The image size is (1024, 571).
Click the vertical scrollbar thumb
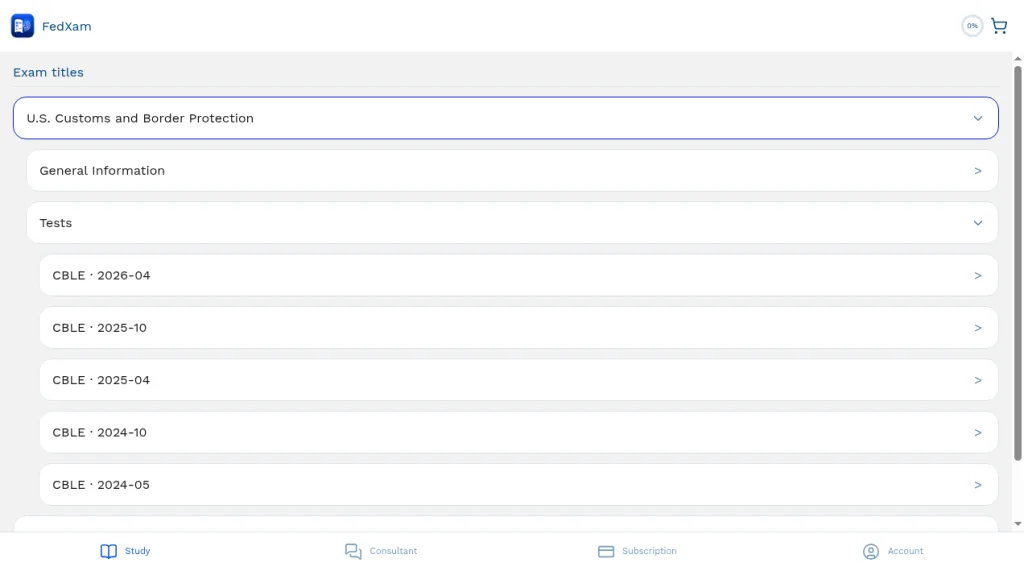pos(1017,263)
